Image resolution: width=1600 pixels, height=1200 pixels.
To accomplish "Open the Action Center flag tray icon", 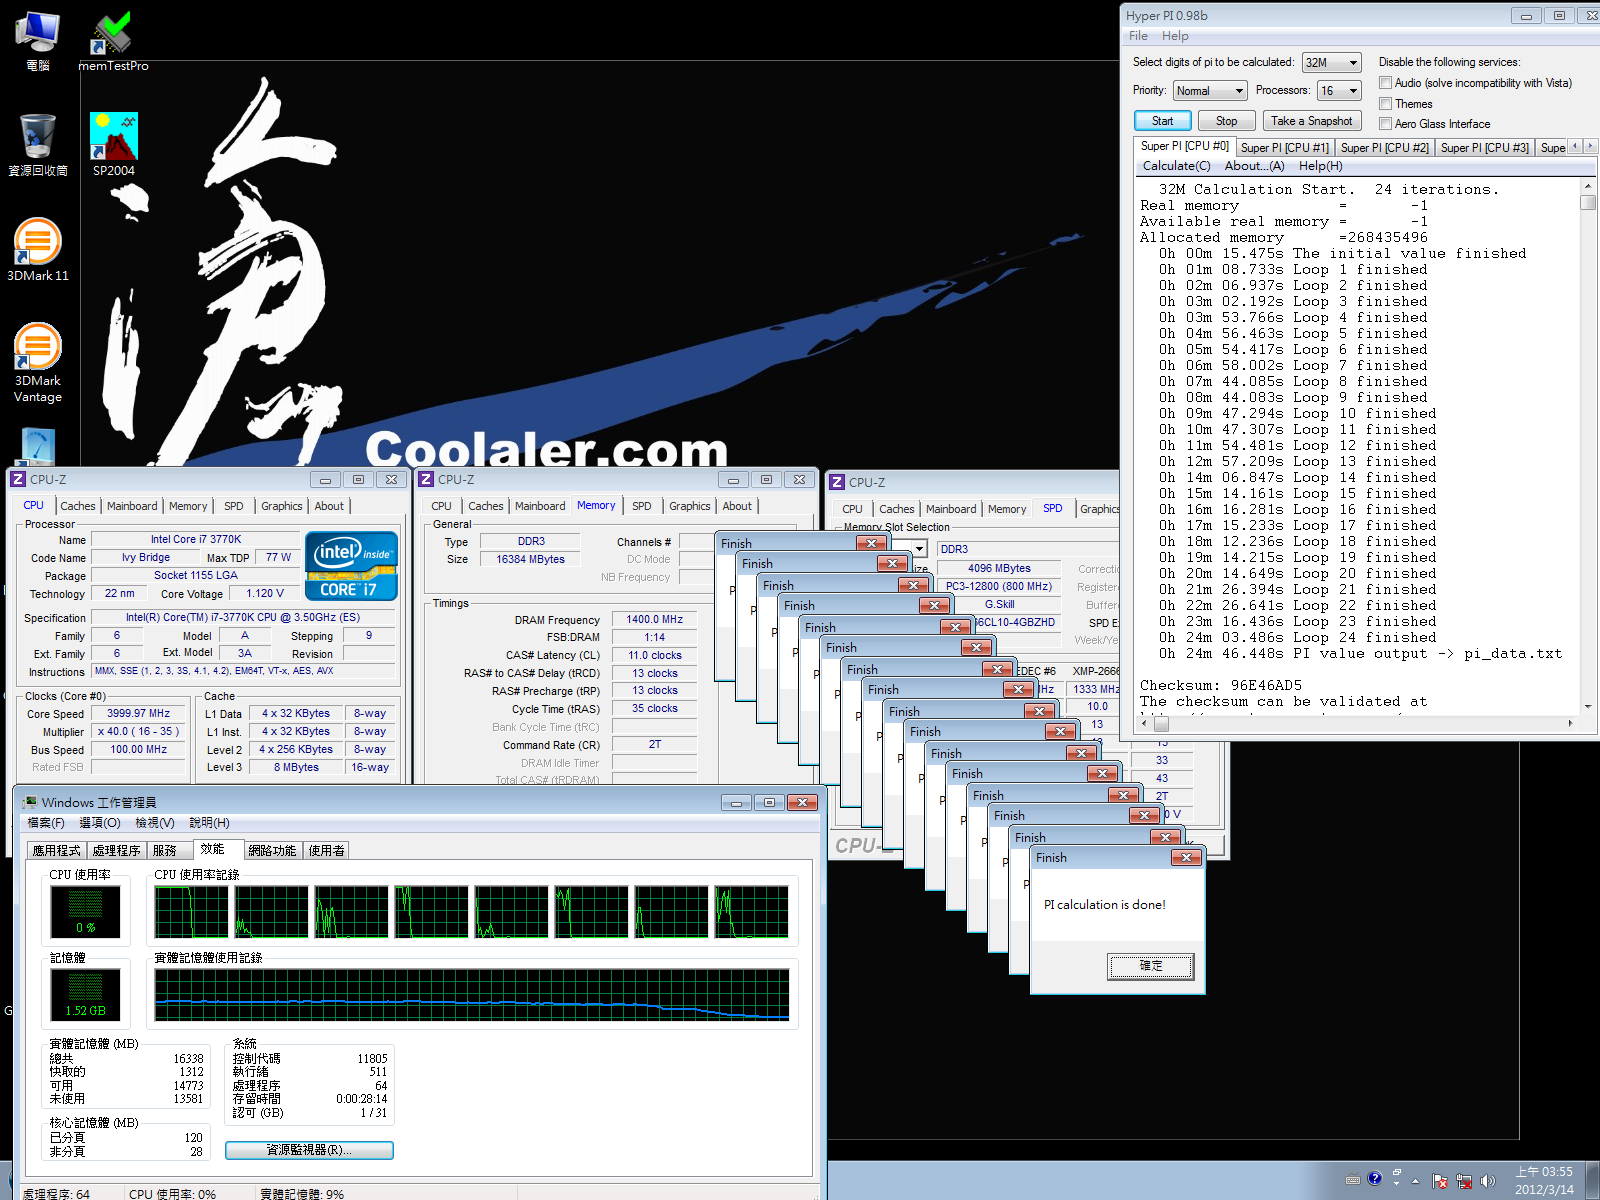I will (1440, 1181).
